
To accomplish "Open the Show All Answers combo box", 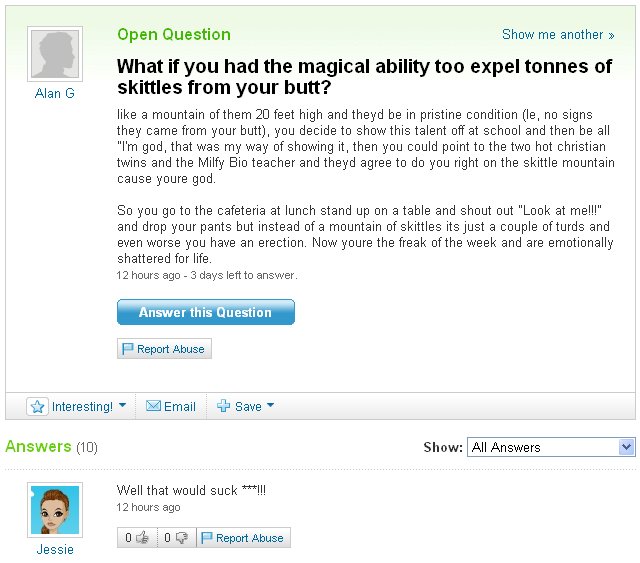I will click(x=551, y=447).
